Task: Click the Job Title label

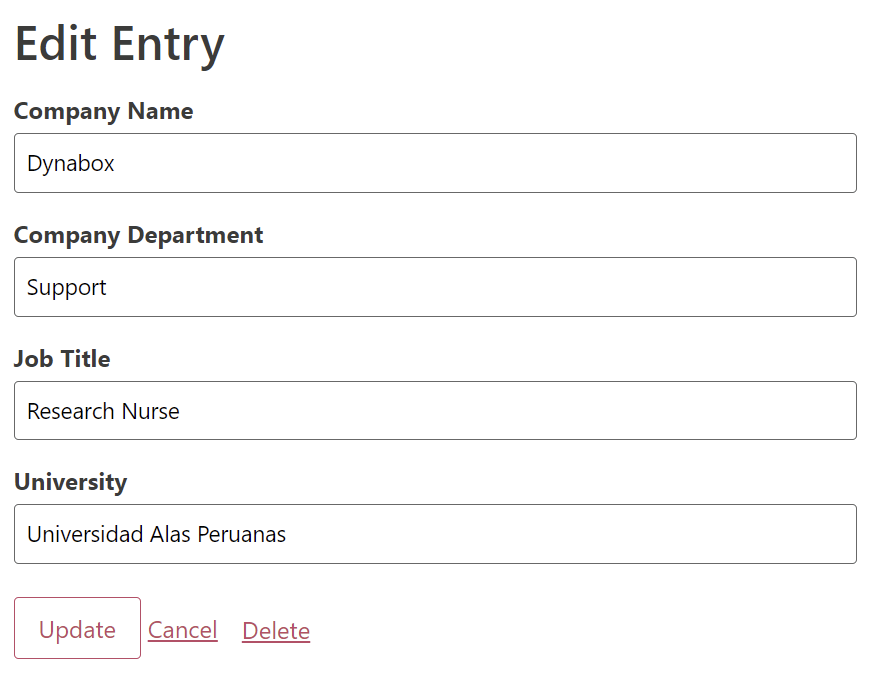Action: pos(62,359)
